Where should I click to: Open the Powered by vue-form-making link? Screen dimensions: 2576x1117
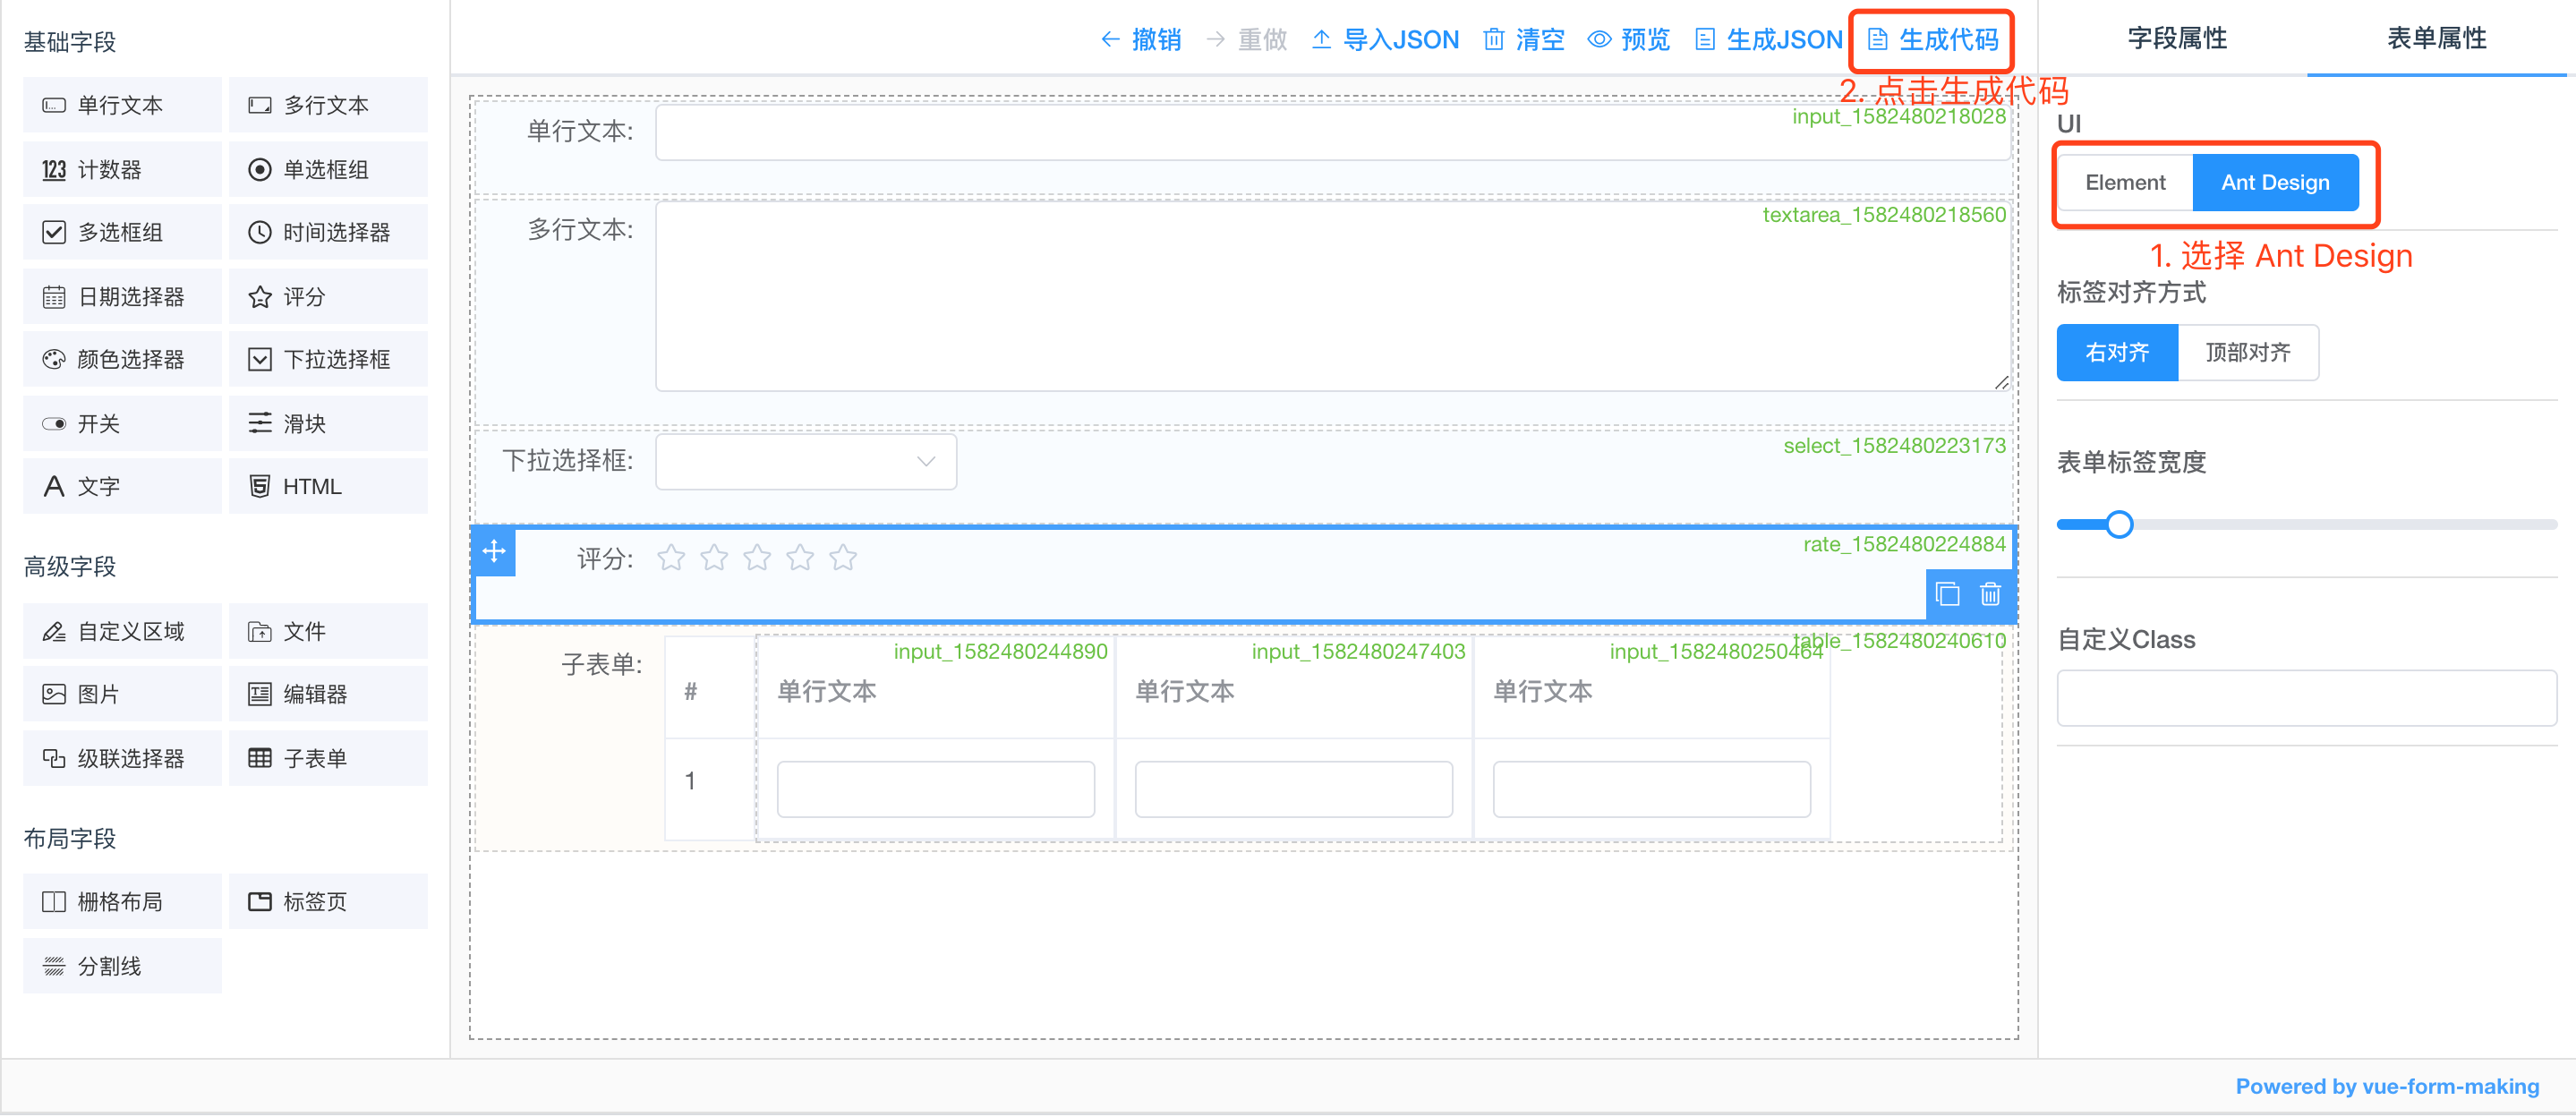(2387, 1086)
